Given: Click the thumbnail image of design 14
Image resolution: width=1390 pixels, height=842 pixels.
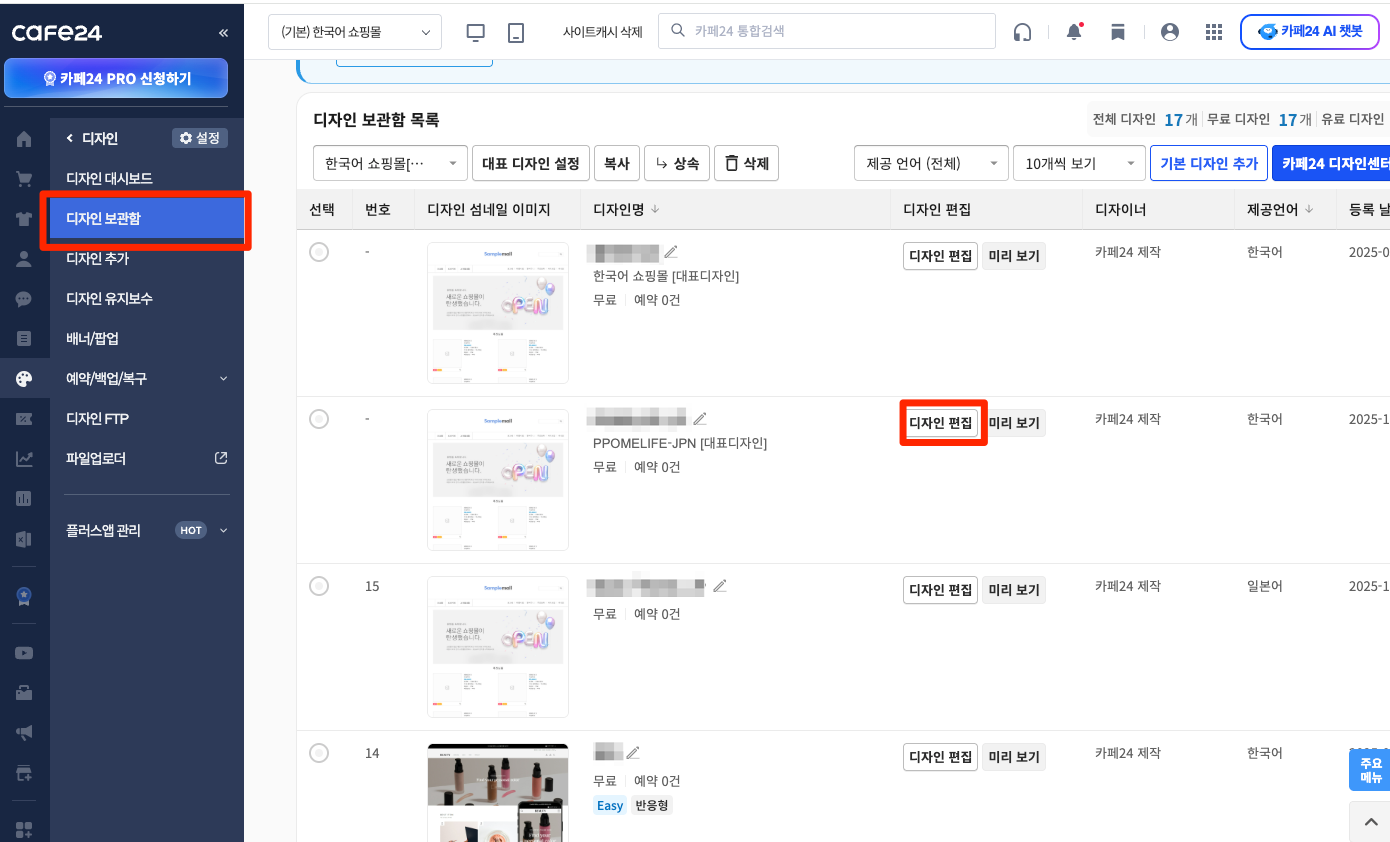Looking at the screenshot, I should (x=497, y=790).
